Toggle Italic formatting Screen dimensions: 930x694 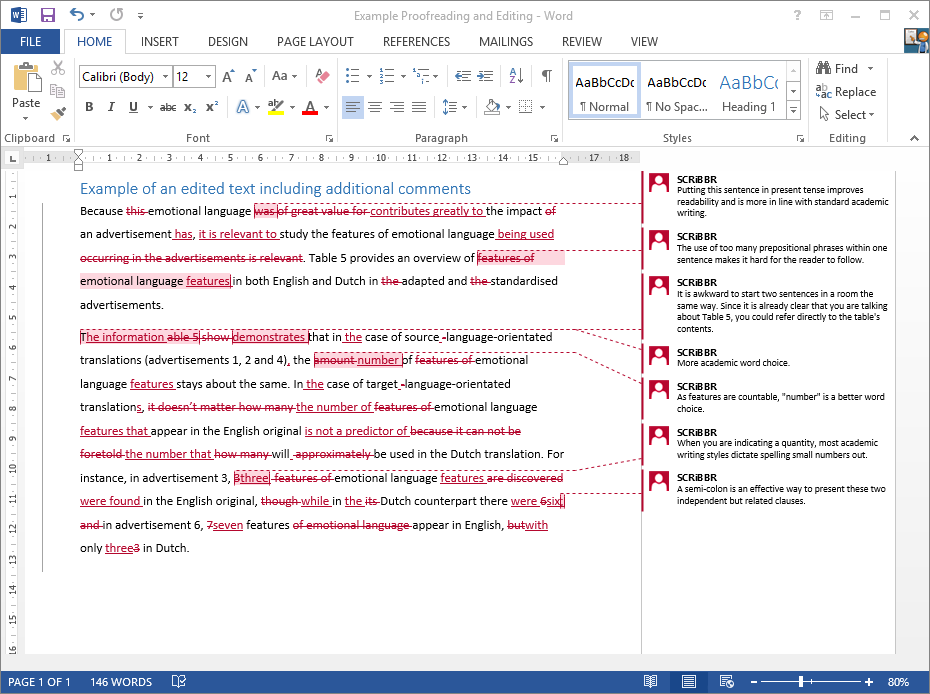tap(108, 107)
